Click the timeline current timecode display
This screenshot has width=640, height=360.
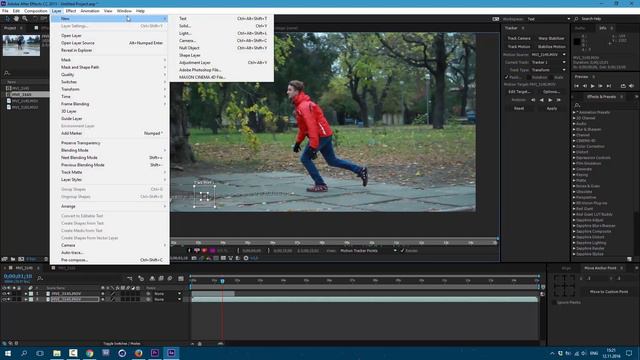pos(18,276)
